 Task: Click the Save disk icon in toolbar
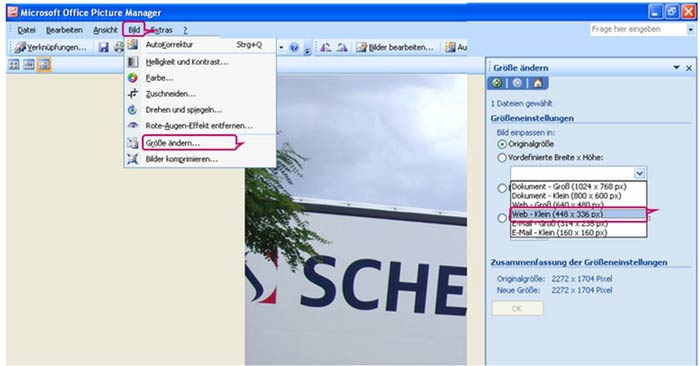(104, 47)
